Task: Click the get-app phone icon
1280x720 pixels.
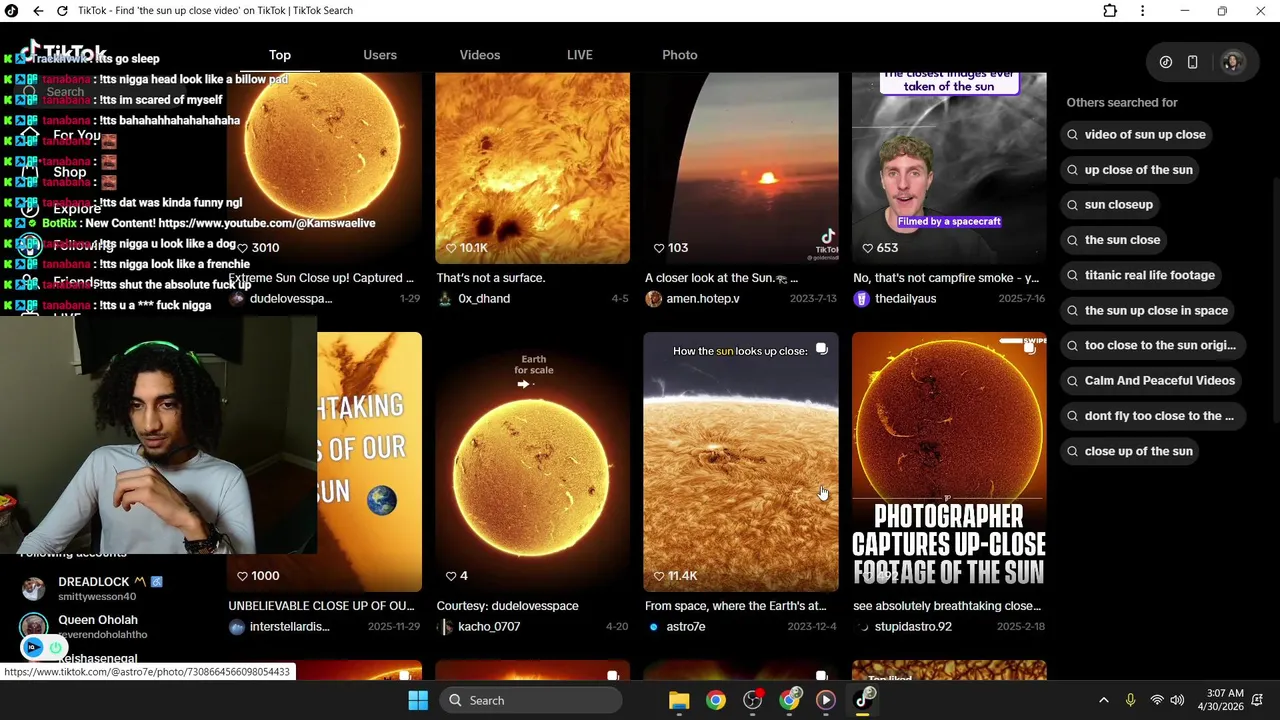Action: point(1192,62)
